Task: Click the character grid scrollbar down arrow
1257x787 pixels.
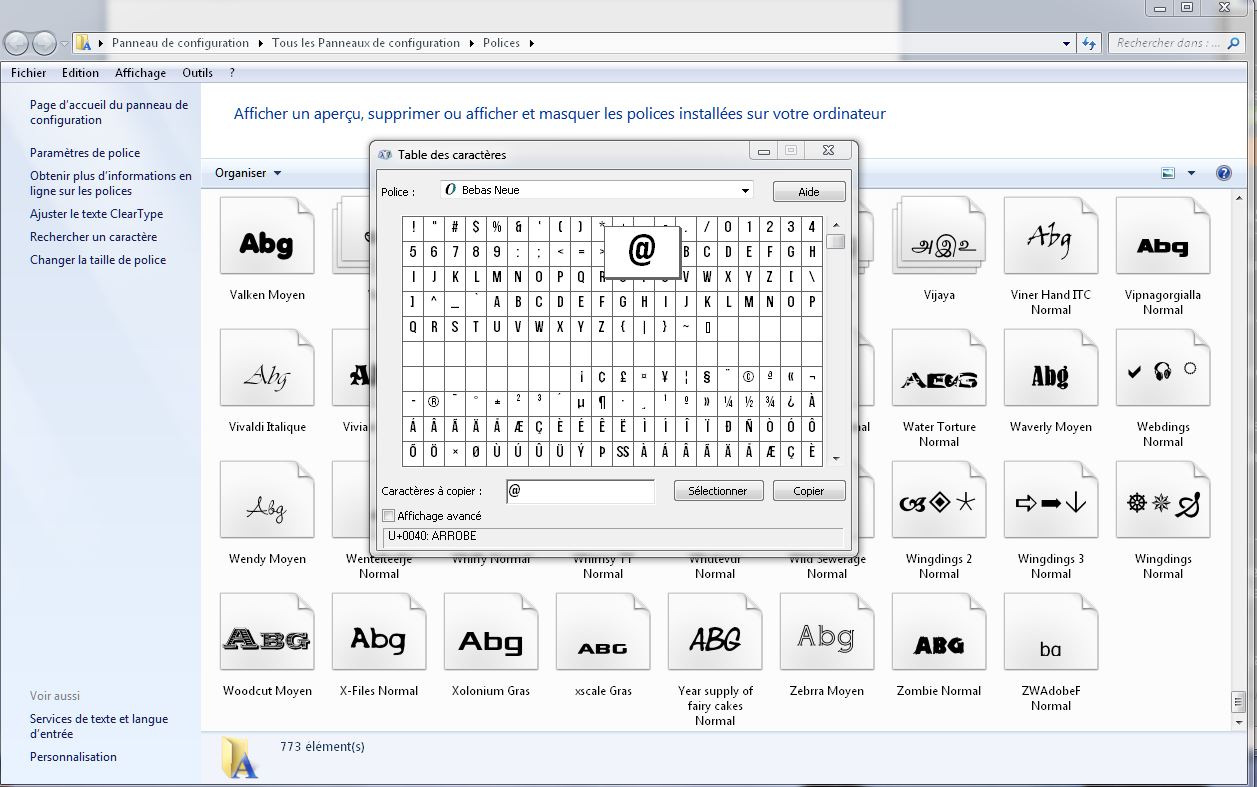Action: [x=836, y=459]
